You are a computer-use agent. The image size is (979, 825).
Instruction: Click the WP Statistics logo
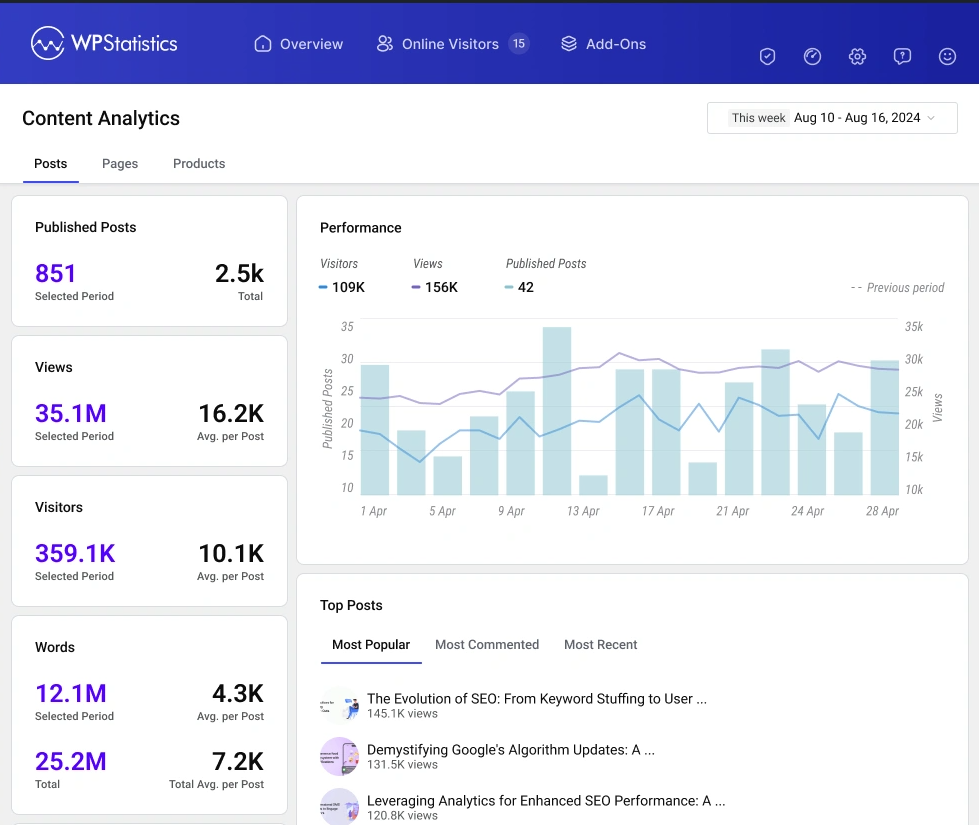point(104,43)
